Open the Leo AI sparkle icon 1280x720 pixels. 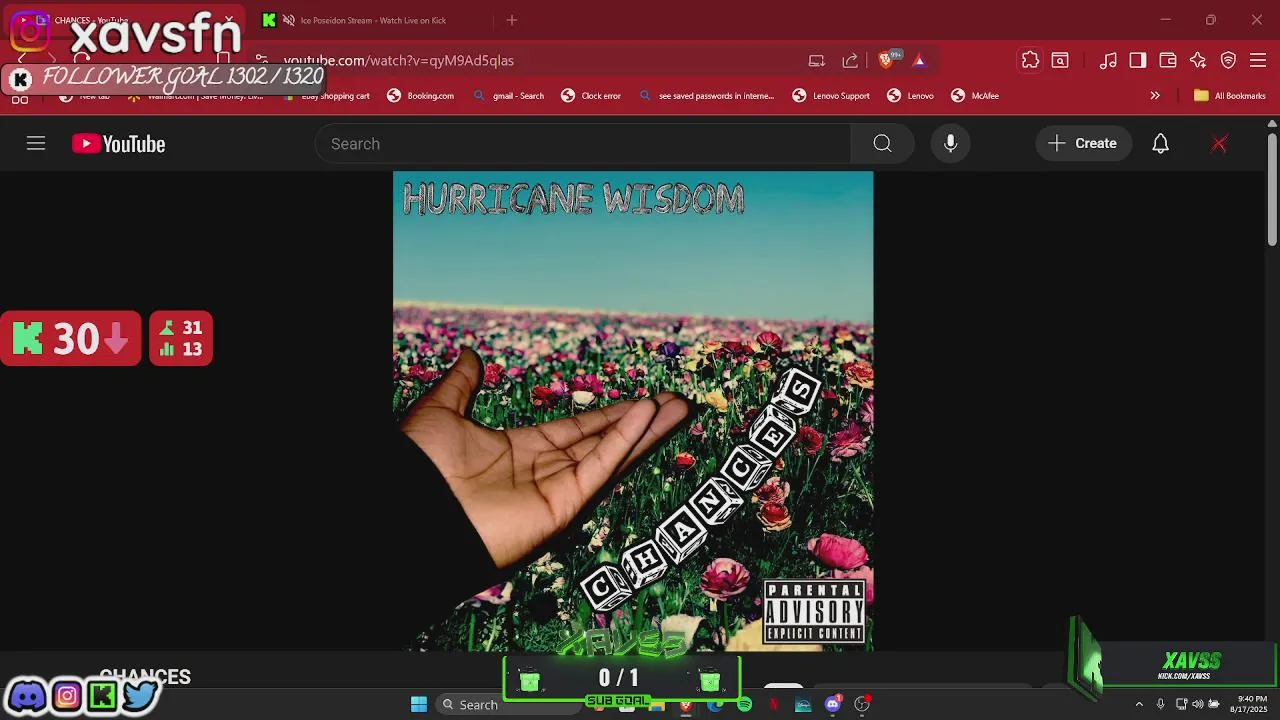1198,61
